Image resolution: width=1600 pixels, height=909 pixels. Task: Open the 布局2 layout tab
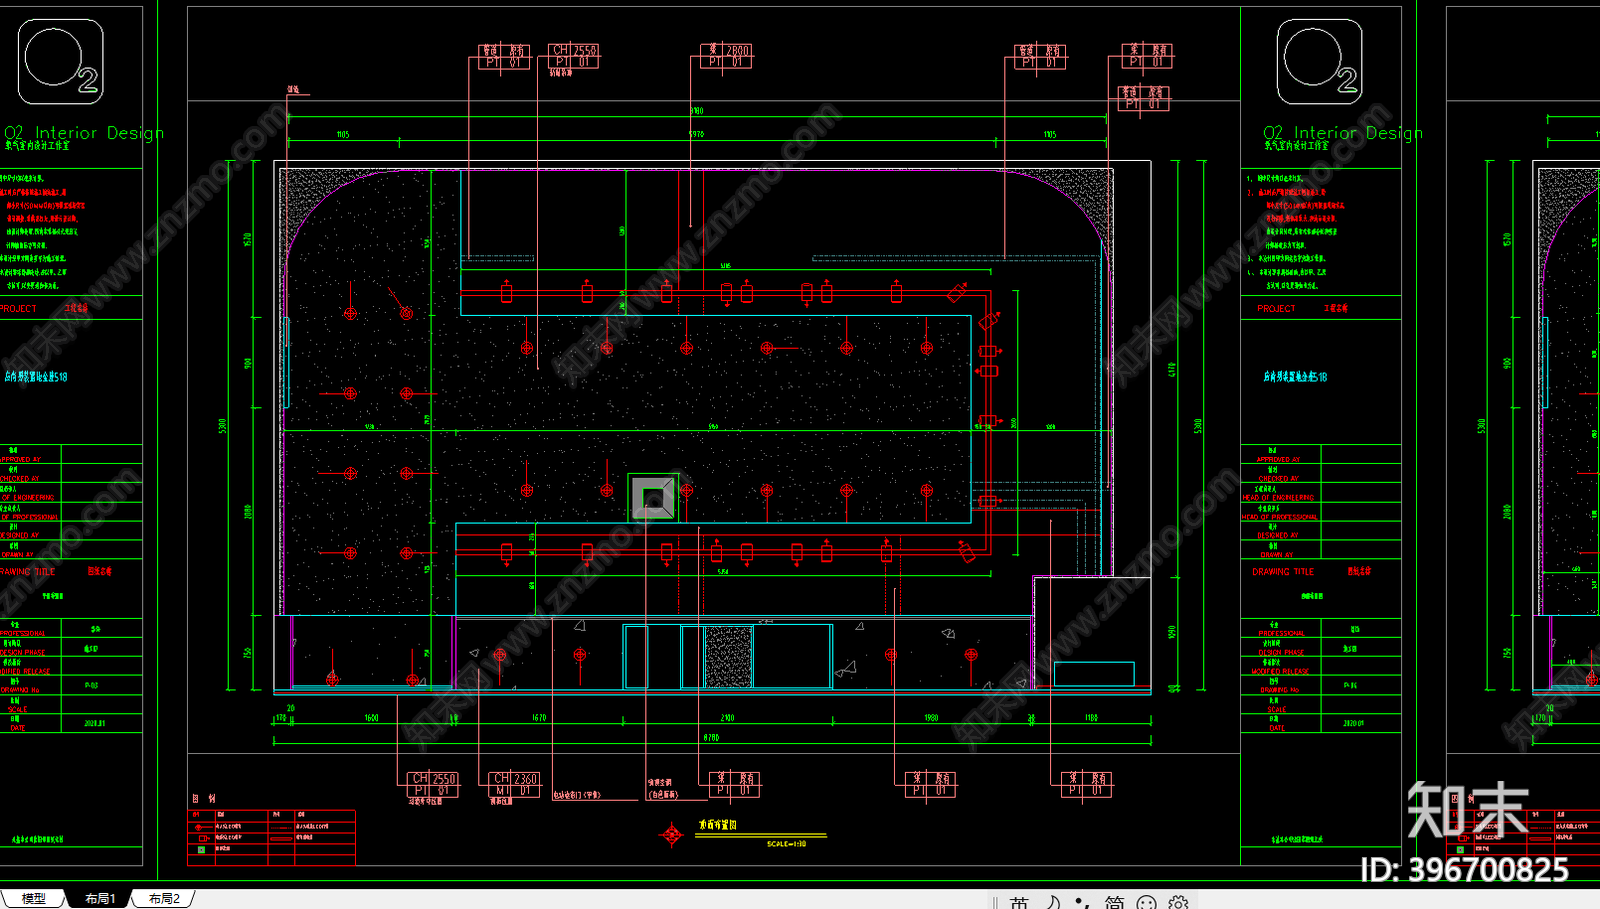[164, 899]
